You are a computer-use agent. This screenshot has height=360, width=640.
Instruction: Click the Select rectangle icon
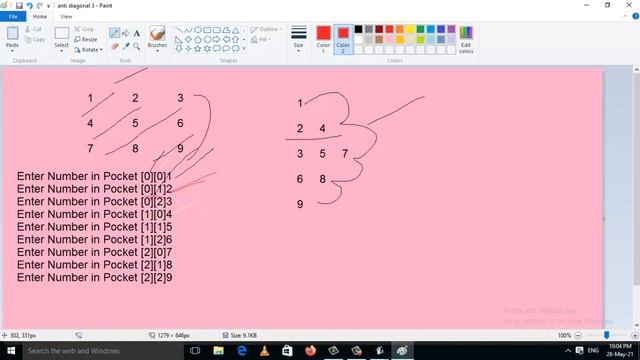pos(62,33)
